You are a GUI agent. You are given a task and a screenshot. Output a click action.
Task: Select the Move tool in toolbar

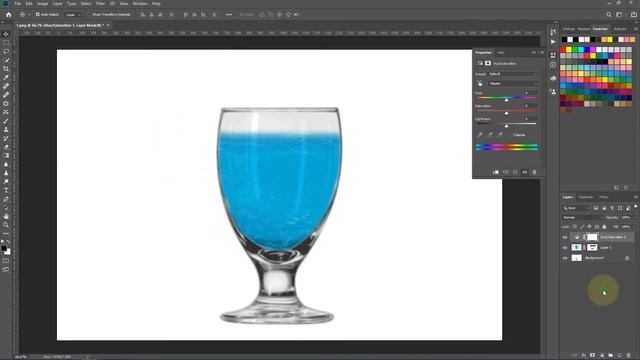pyautogui.click(x=6, y=34)
